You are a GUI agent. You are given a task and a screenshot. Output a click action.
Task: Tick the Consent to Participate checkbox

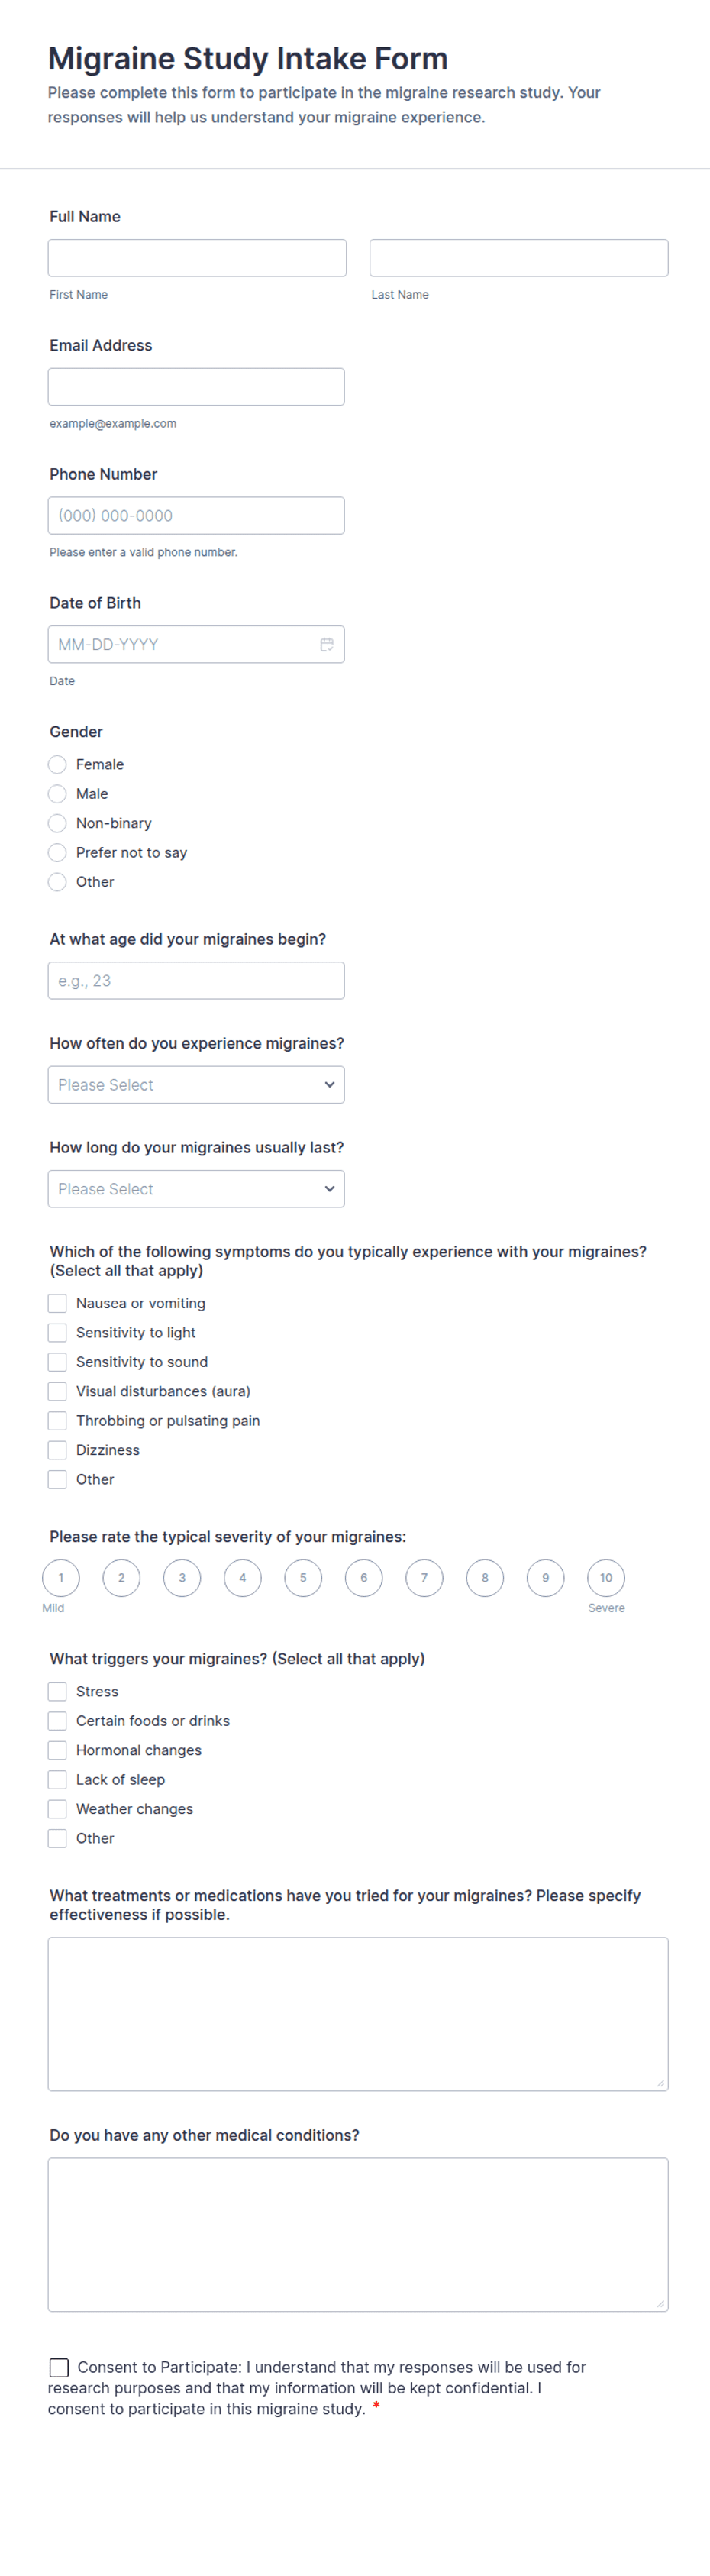[59, 2367]
